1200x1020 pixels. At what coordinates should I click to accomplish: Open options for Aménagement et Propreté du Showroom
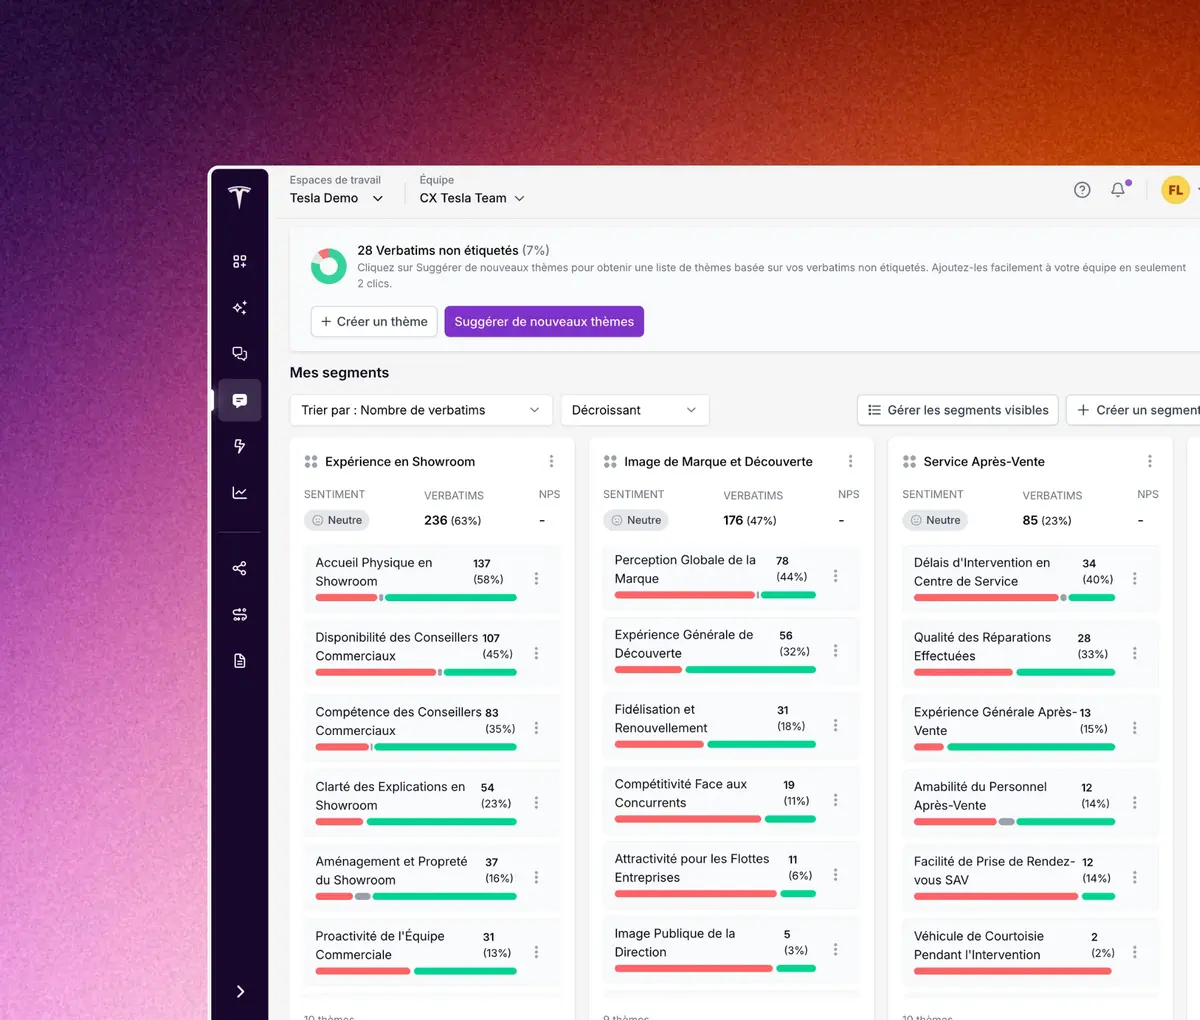[536, 877]
